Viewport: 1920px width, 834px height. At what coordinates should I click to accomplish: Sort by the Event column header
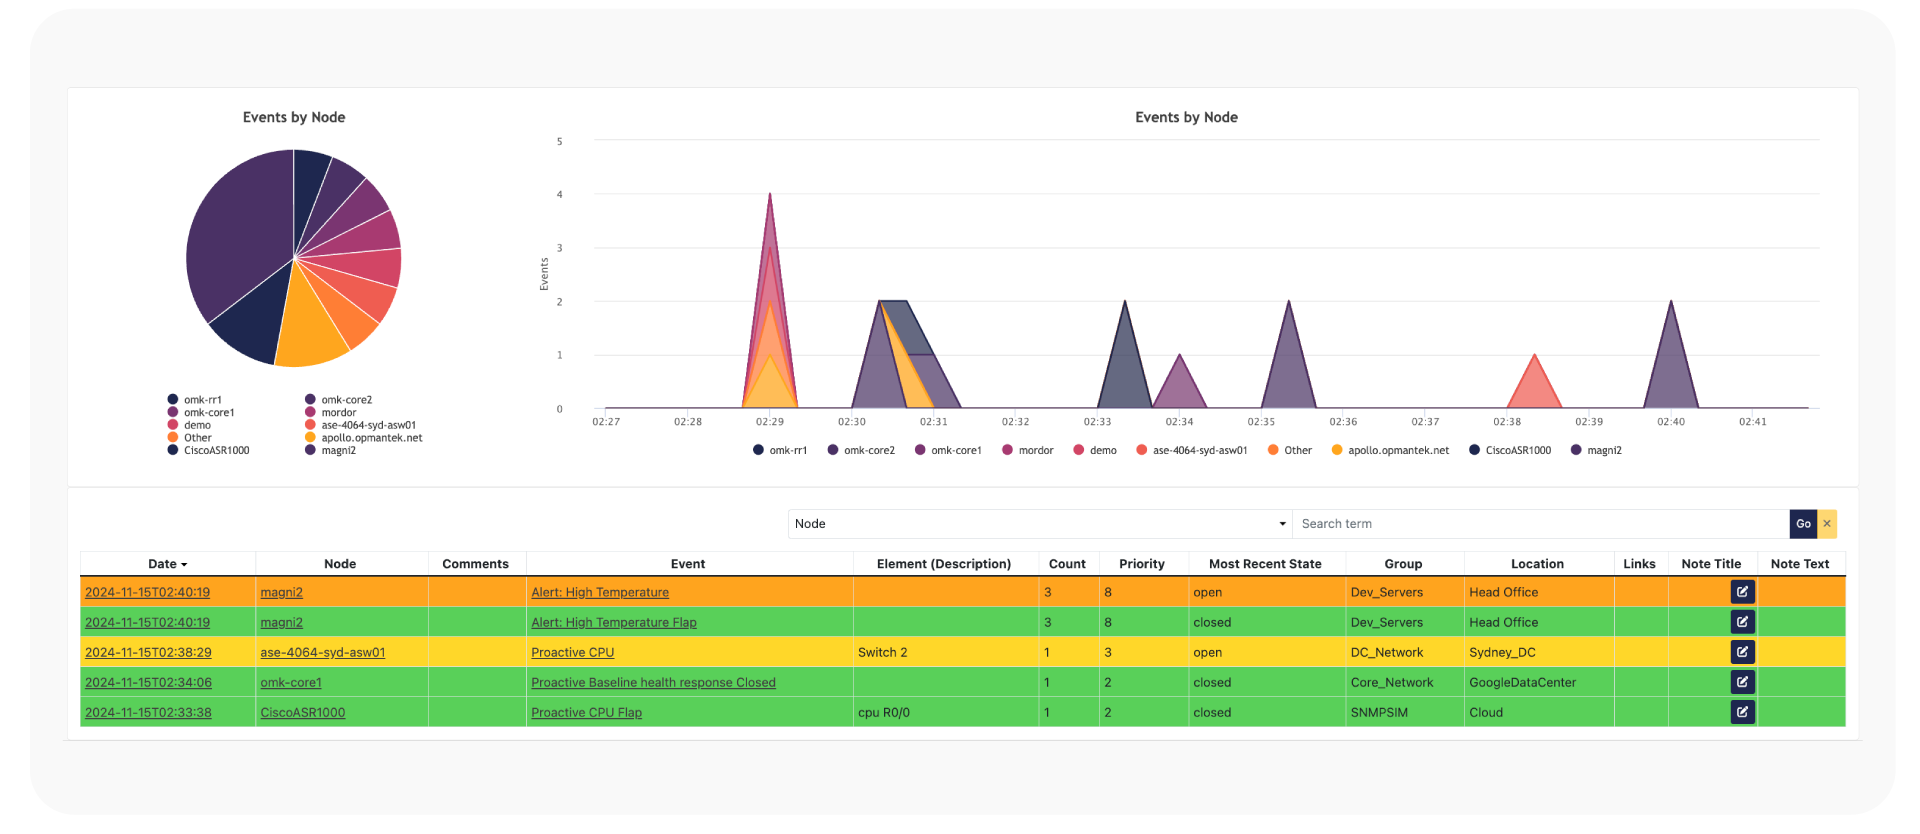click(688, 564)
